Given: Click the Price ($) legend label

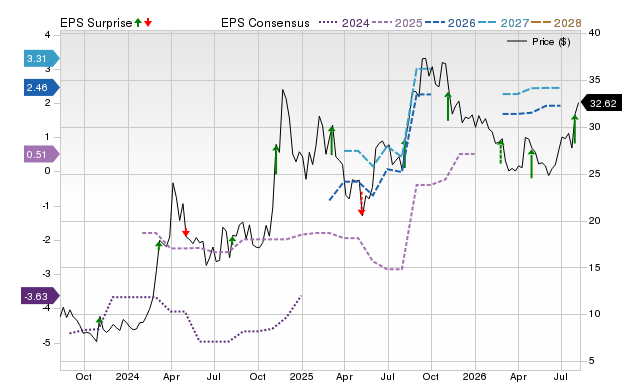Looking at the screenshot, I should (551, 42).
